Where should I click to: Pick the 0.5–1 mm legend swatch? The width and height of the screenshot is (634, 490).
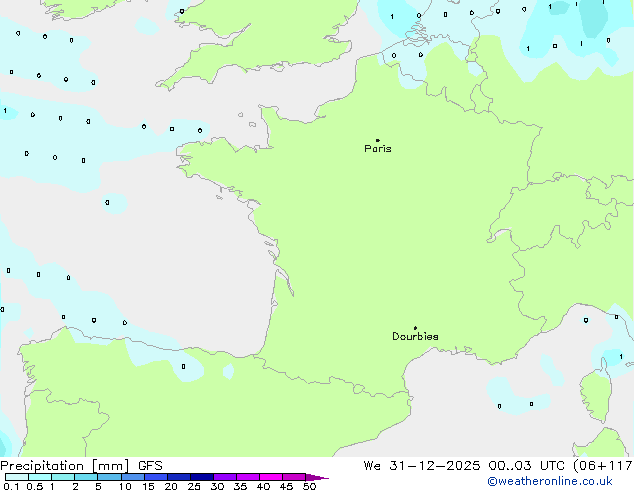point(40,477)
